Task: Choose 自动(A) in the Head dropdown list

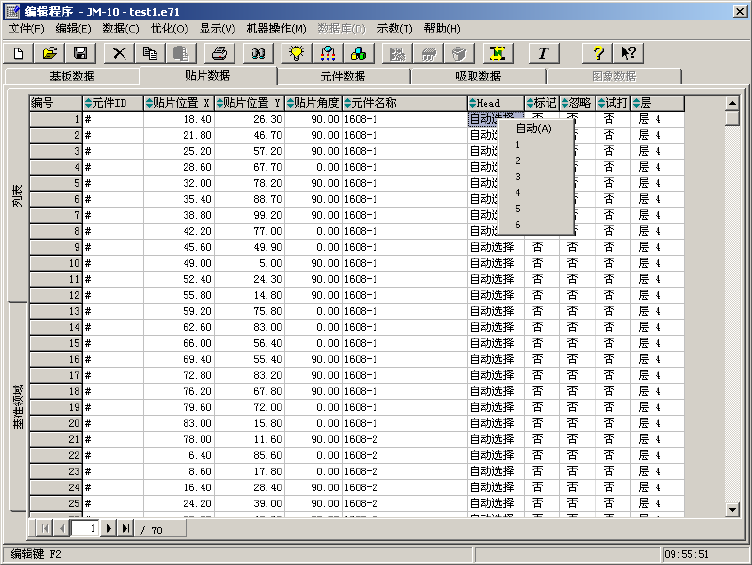Action: click(x=534, y=128)
